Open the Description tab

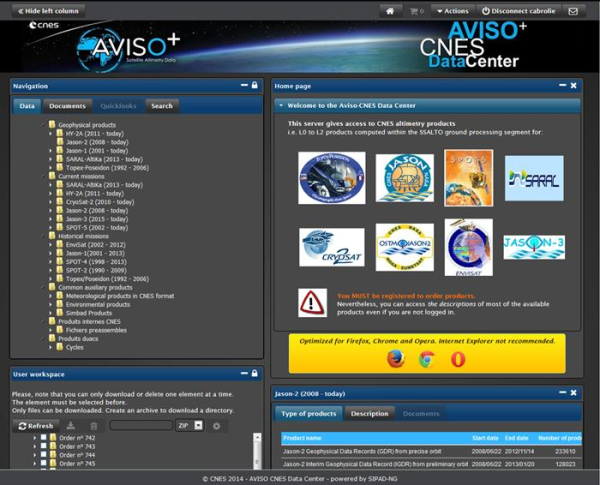[369, 414]
